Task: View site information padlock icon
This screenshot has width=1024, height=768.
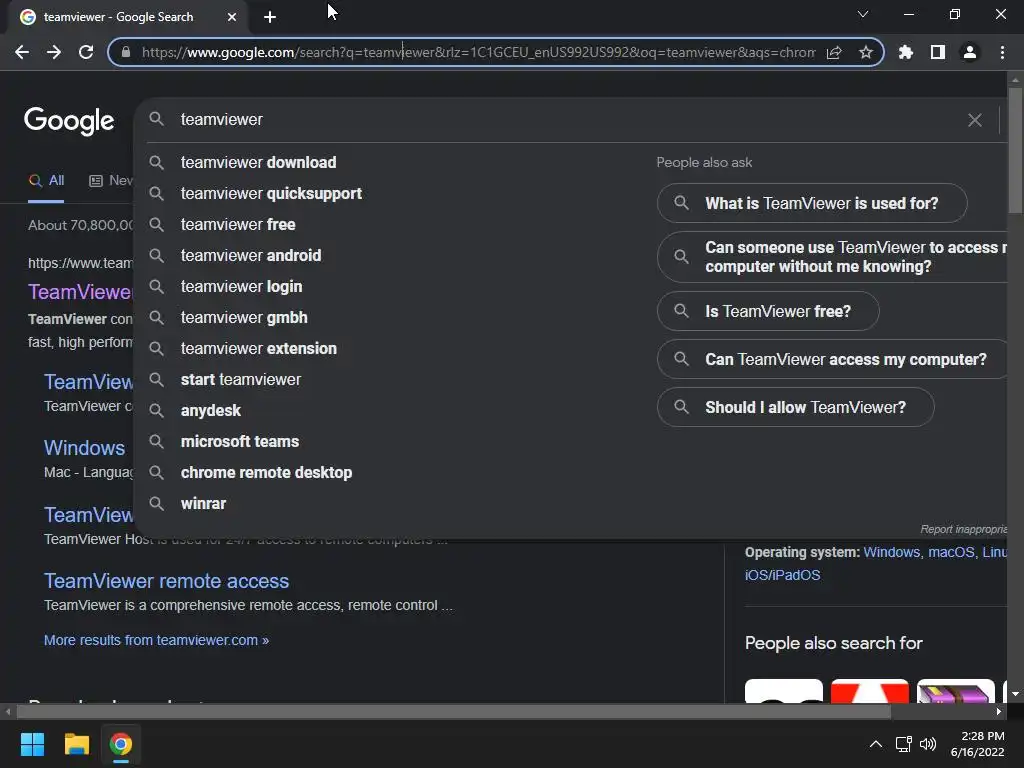Action: pyautogui.click(x=125, y=52)
